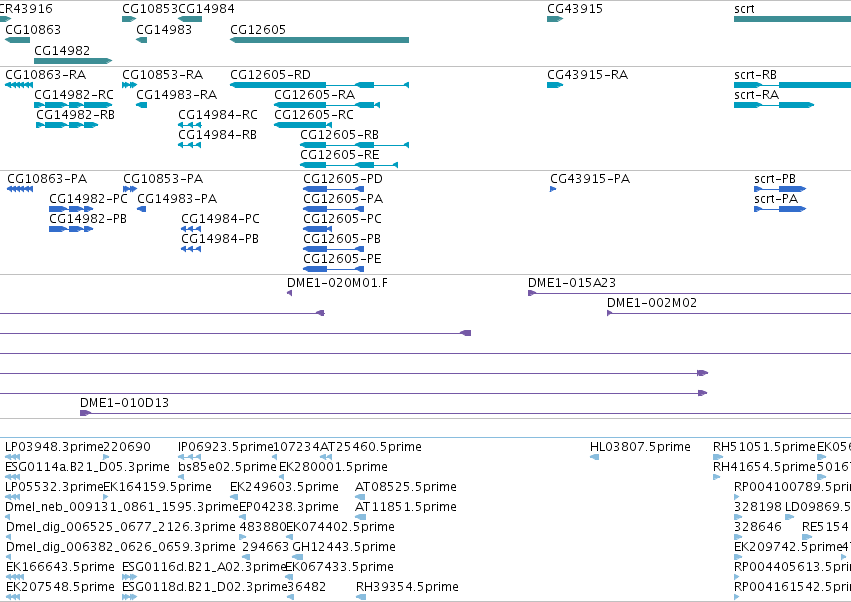The width and height of the screenshot is (851, 602).
Task: Select EST EK249603.5prime
Action: pos(234,497)
